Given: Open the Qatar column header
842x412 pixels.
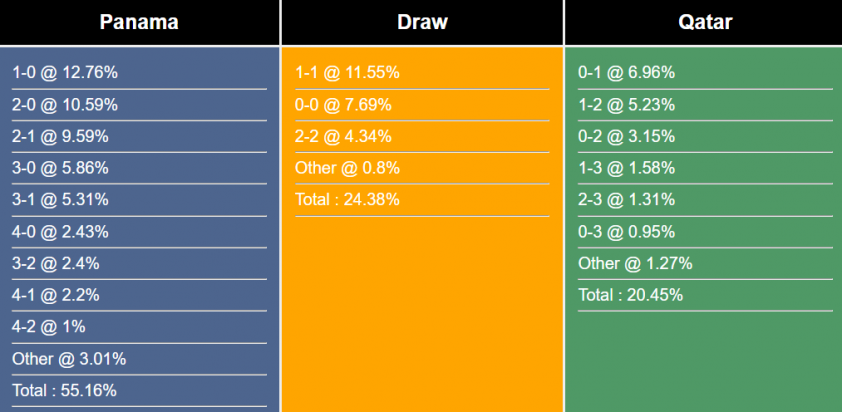Looking at the screenshot, I should [704, 22].
